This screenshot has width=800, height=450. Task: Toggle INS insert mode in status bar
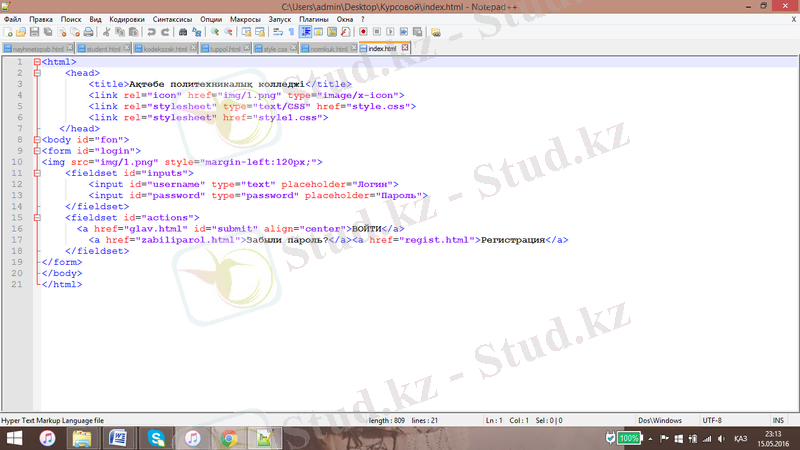(x=778, y=420)
